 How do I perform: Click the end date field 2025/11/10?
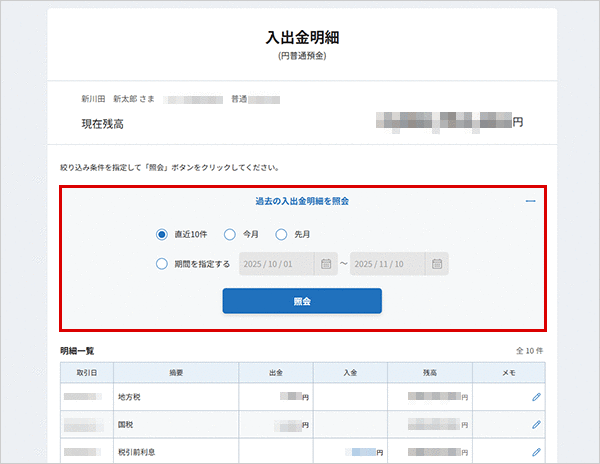point(387,264)
